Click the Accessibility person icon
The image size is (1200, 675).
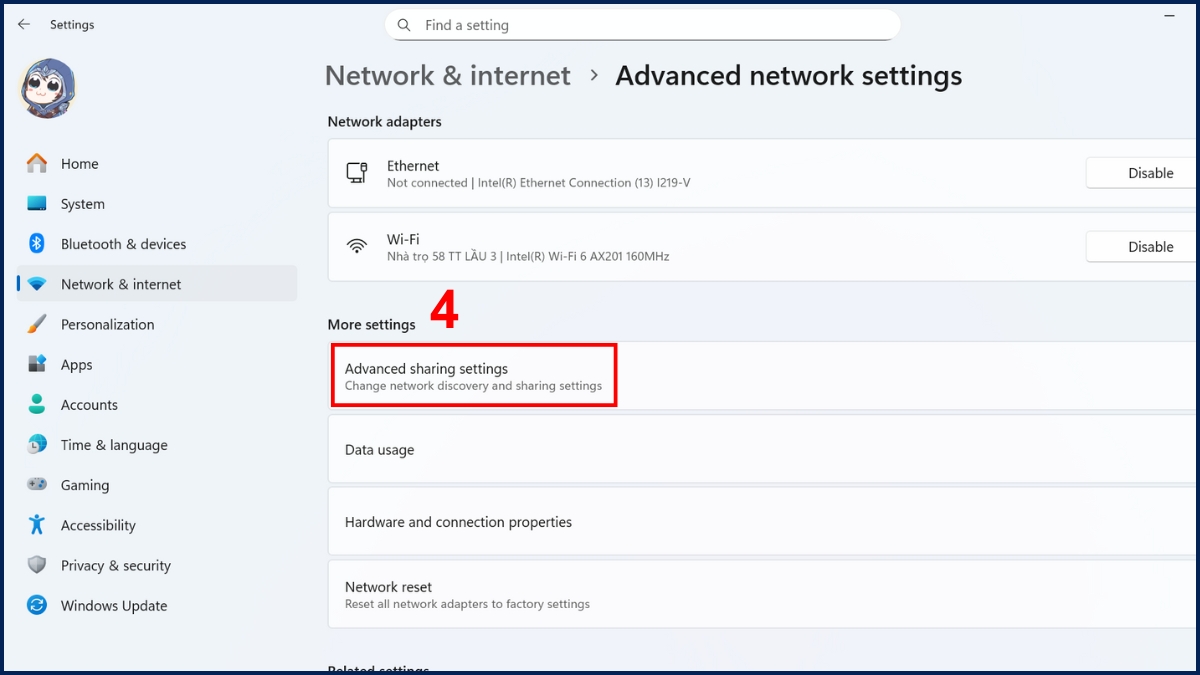pyautogui.click(x=37, y=525)
